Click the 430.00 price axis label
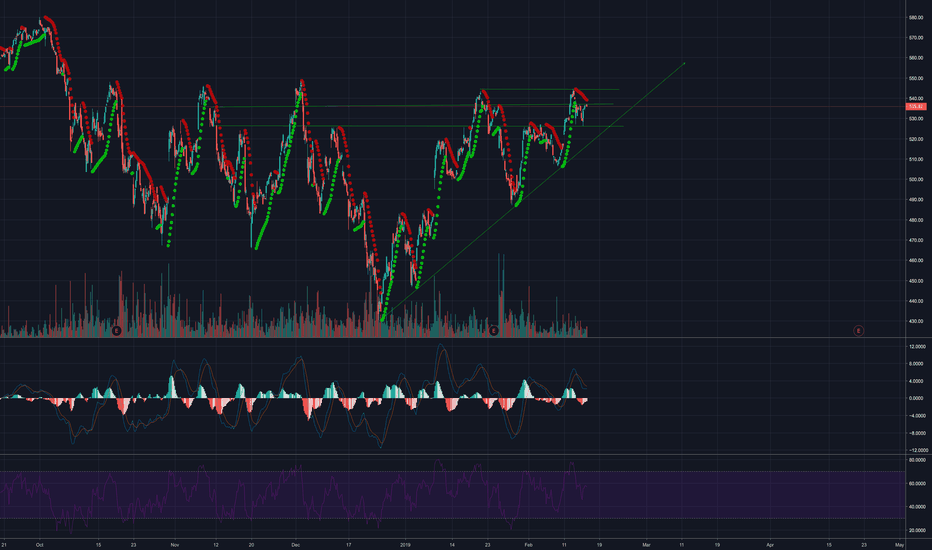Screen dimensions: 932x550 (x=916, y=322)
